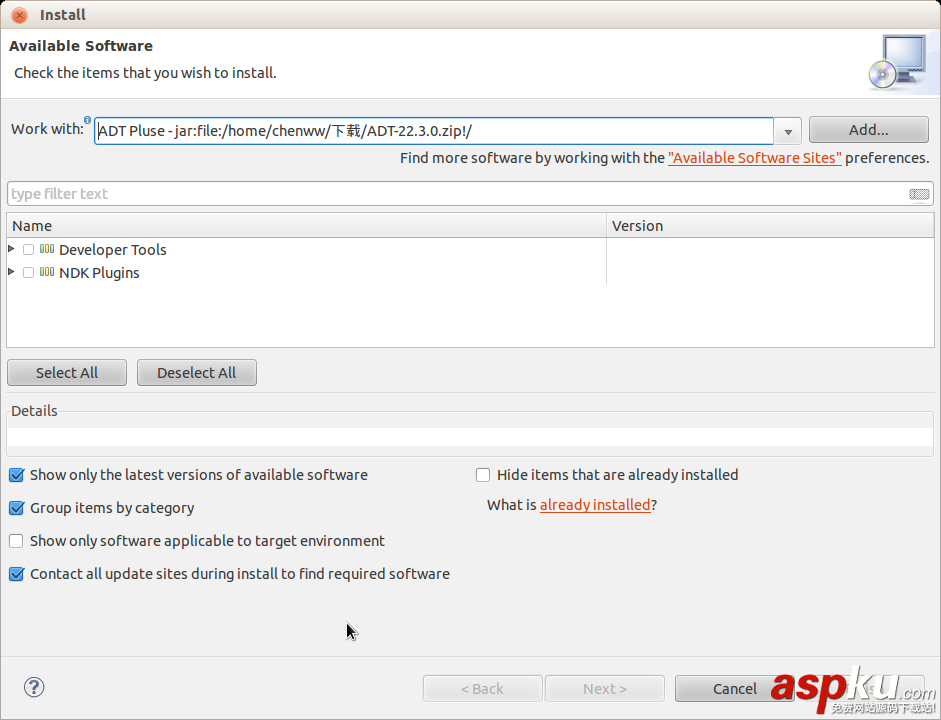Click the filter icon in the search field
941x720 pixels.
918,194
